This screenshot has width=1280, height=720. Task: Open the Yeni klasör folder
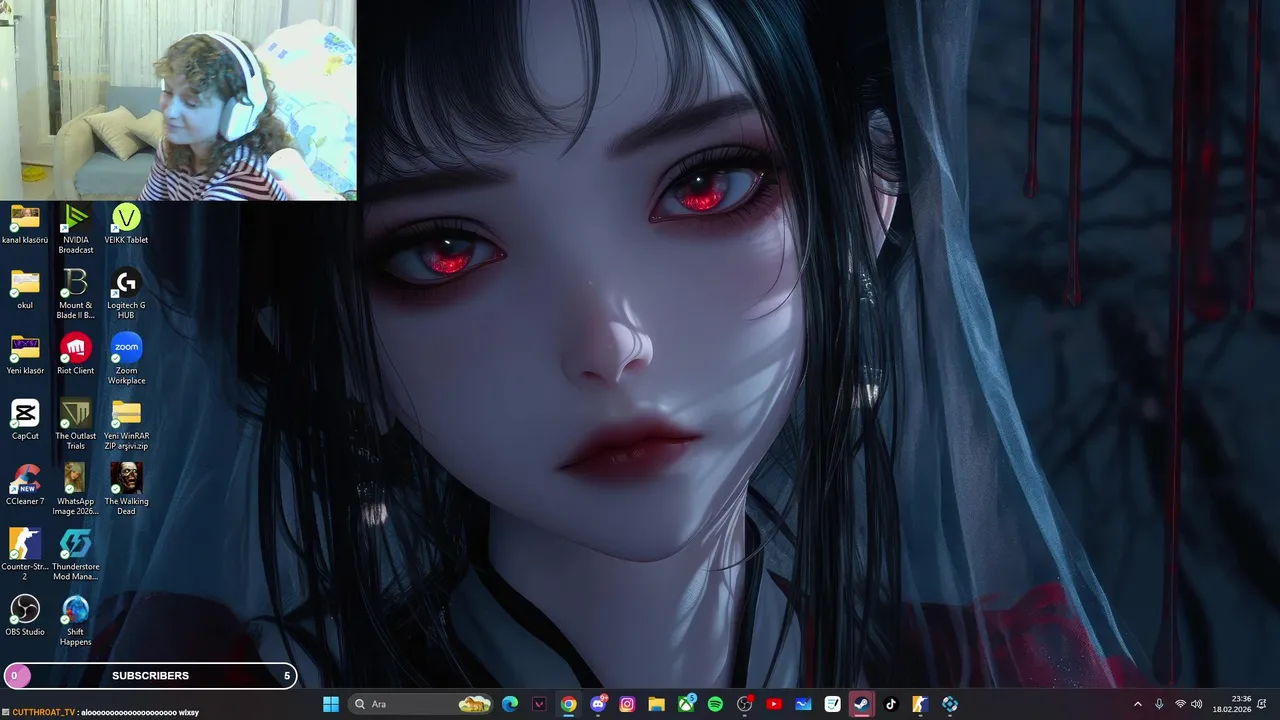[25, 354]
